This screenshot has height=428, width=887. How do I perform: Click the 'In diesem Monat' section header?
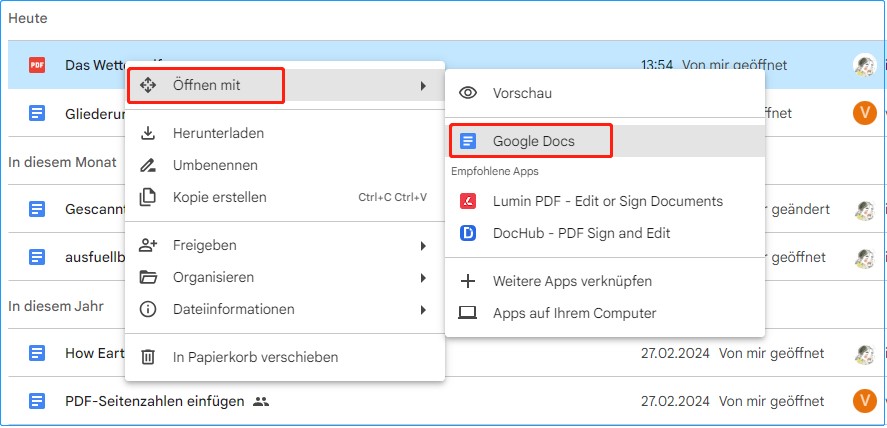pyautogui.click(x=62, y=162)
